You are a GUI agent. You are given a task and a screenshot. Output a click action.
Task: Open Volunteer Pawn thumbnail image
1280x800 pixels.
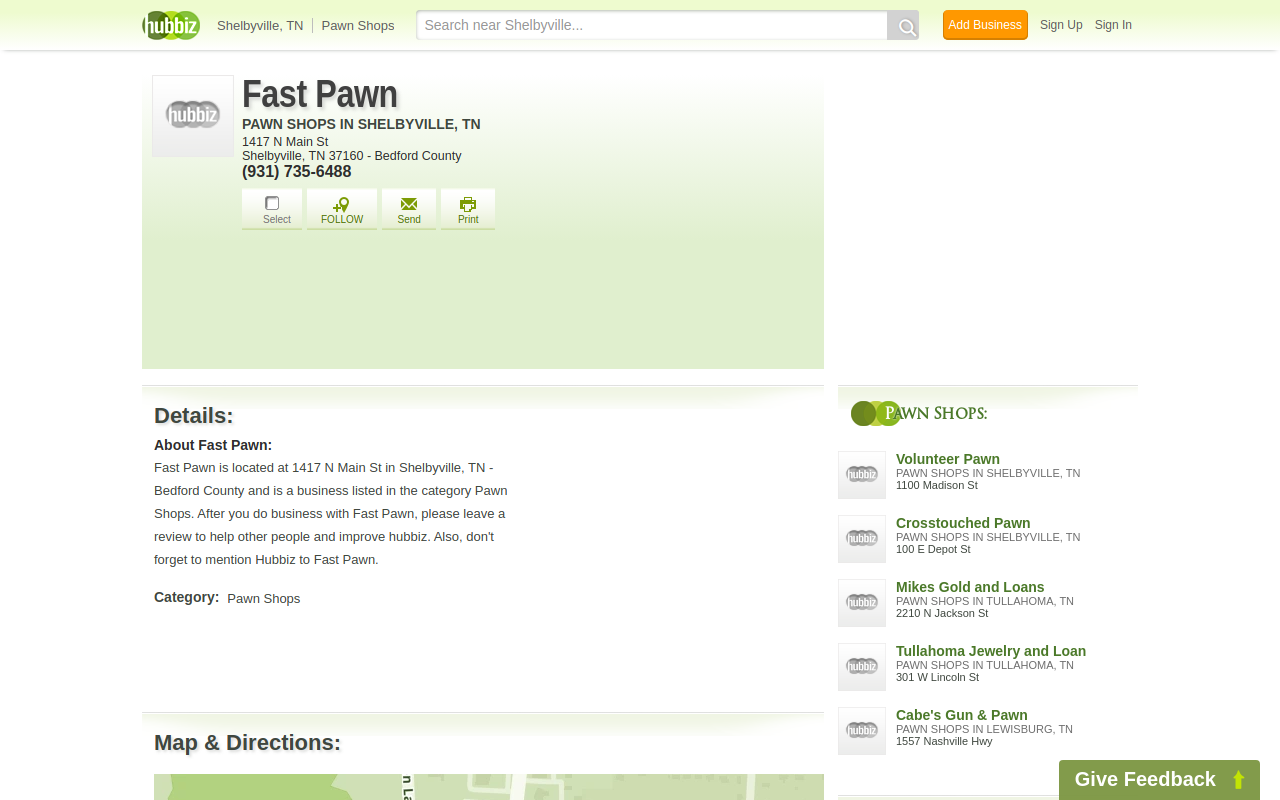[x=862, y=475]
